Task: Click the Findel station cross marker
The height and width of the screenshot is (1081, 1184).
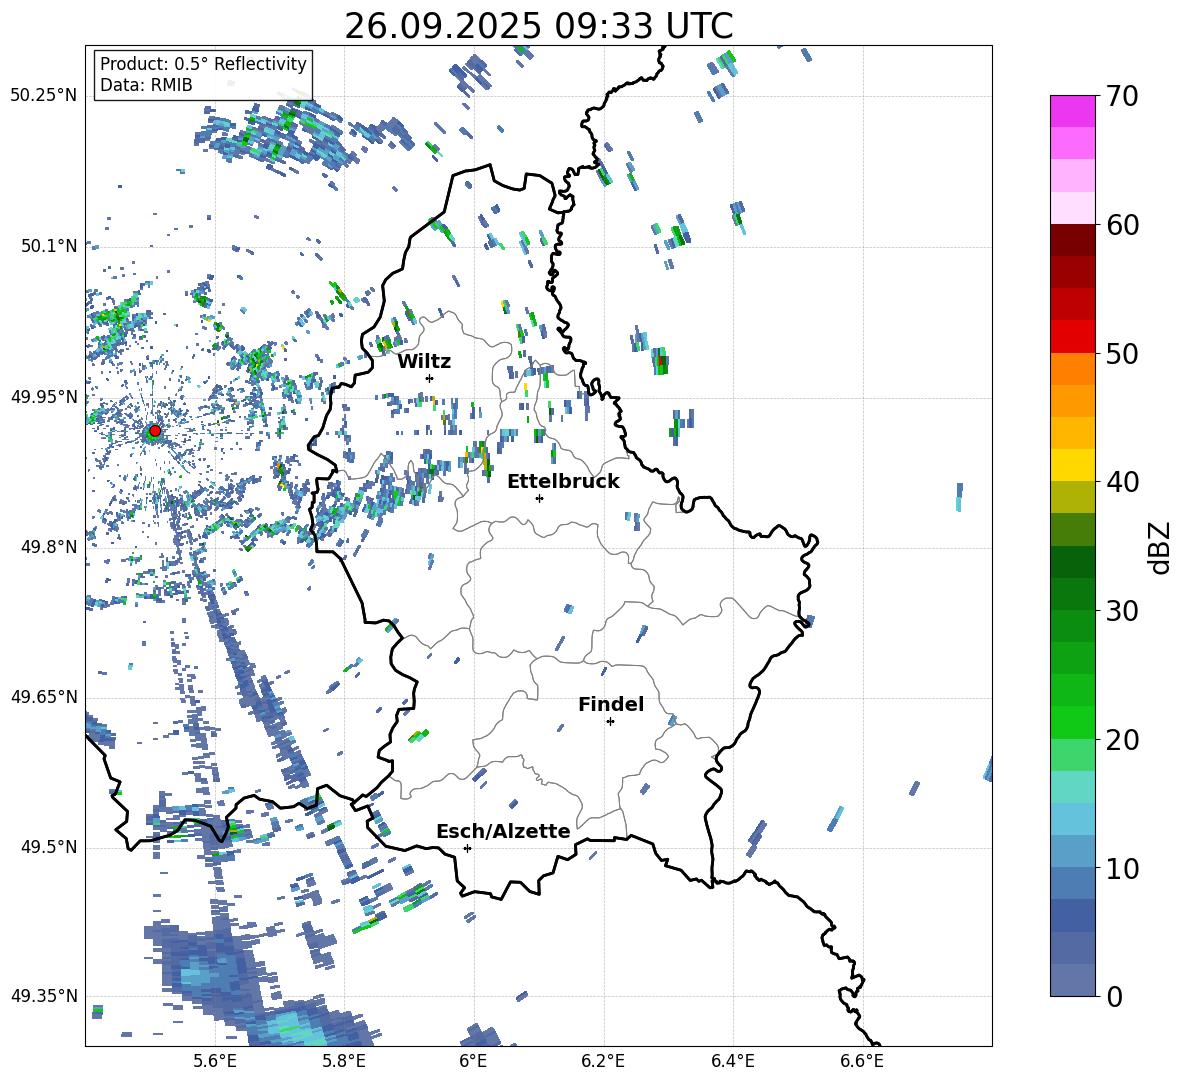Action: (x=610, y=721)
